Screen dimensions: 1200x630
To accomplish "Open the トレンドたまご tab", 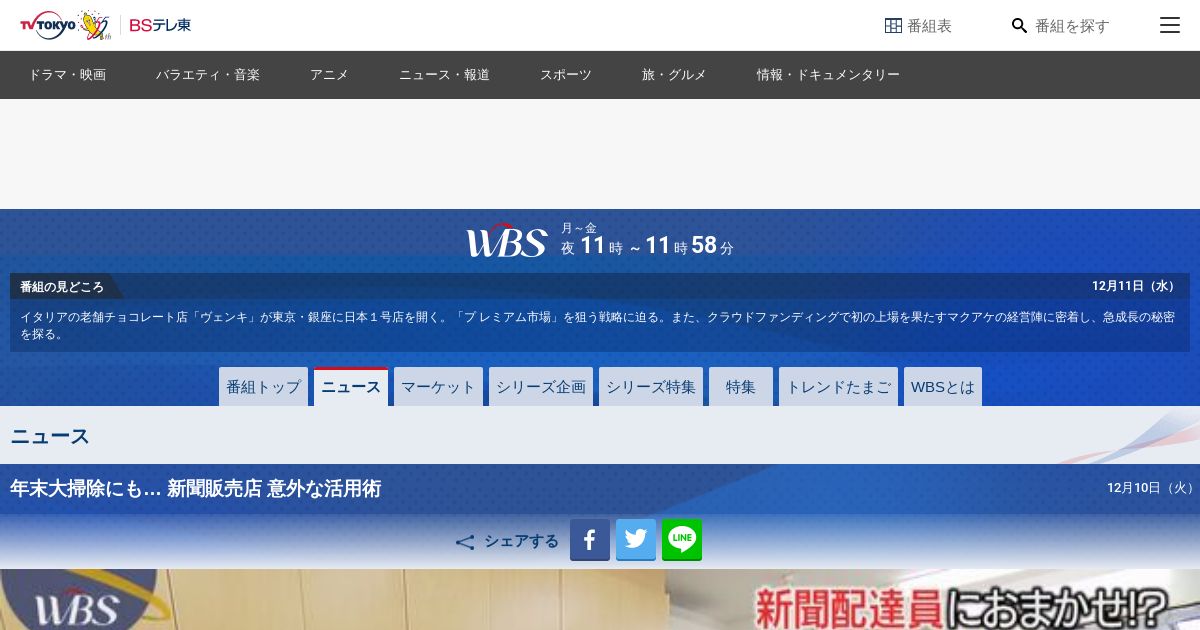I will pyautogui.click(x=838, y=387).
